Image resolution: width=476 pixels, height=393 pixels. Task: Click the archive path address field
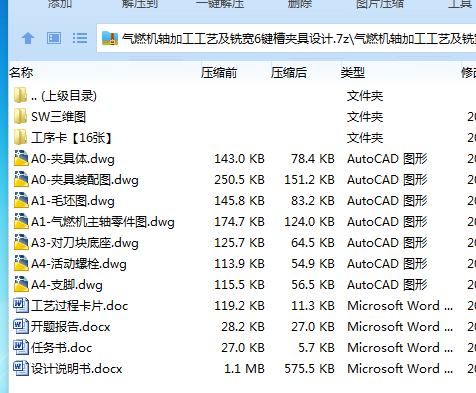click(286, 38)
